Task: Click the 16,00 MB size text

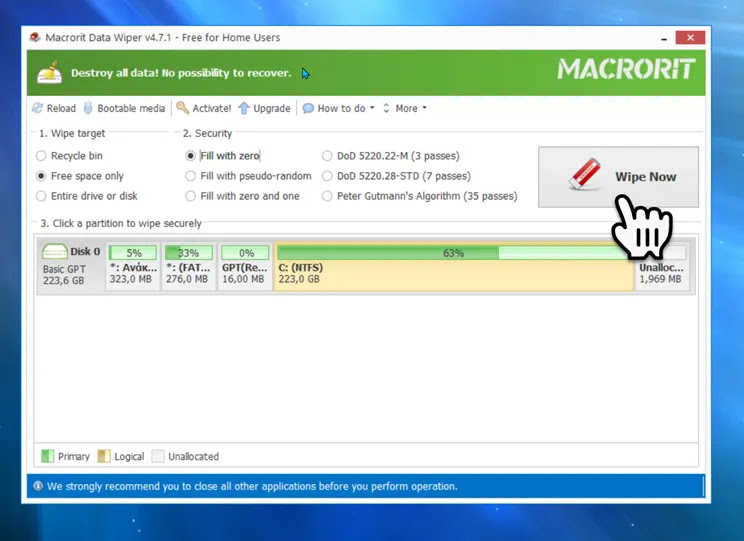Action: coord(243,279)
